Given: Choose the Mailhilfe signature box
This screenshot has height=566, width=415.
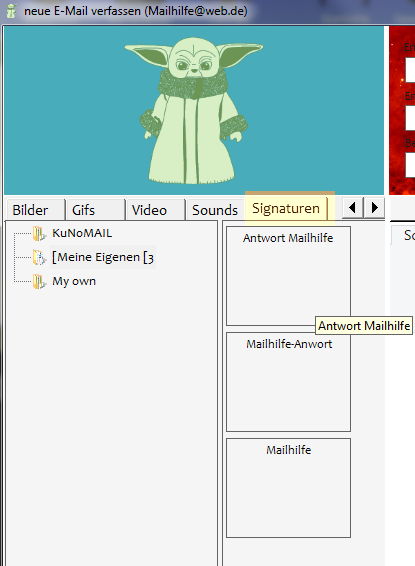Looking at the screenshot, I should click(x=288, y=488).
